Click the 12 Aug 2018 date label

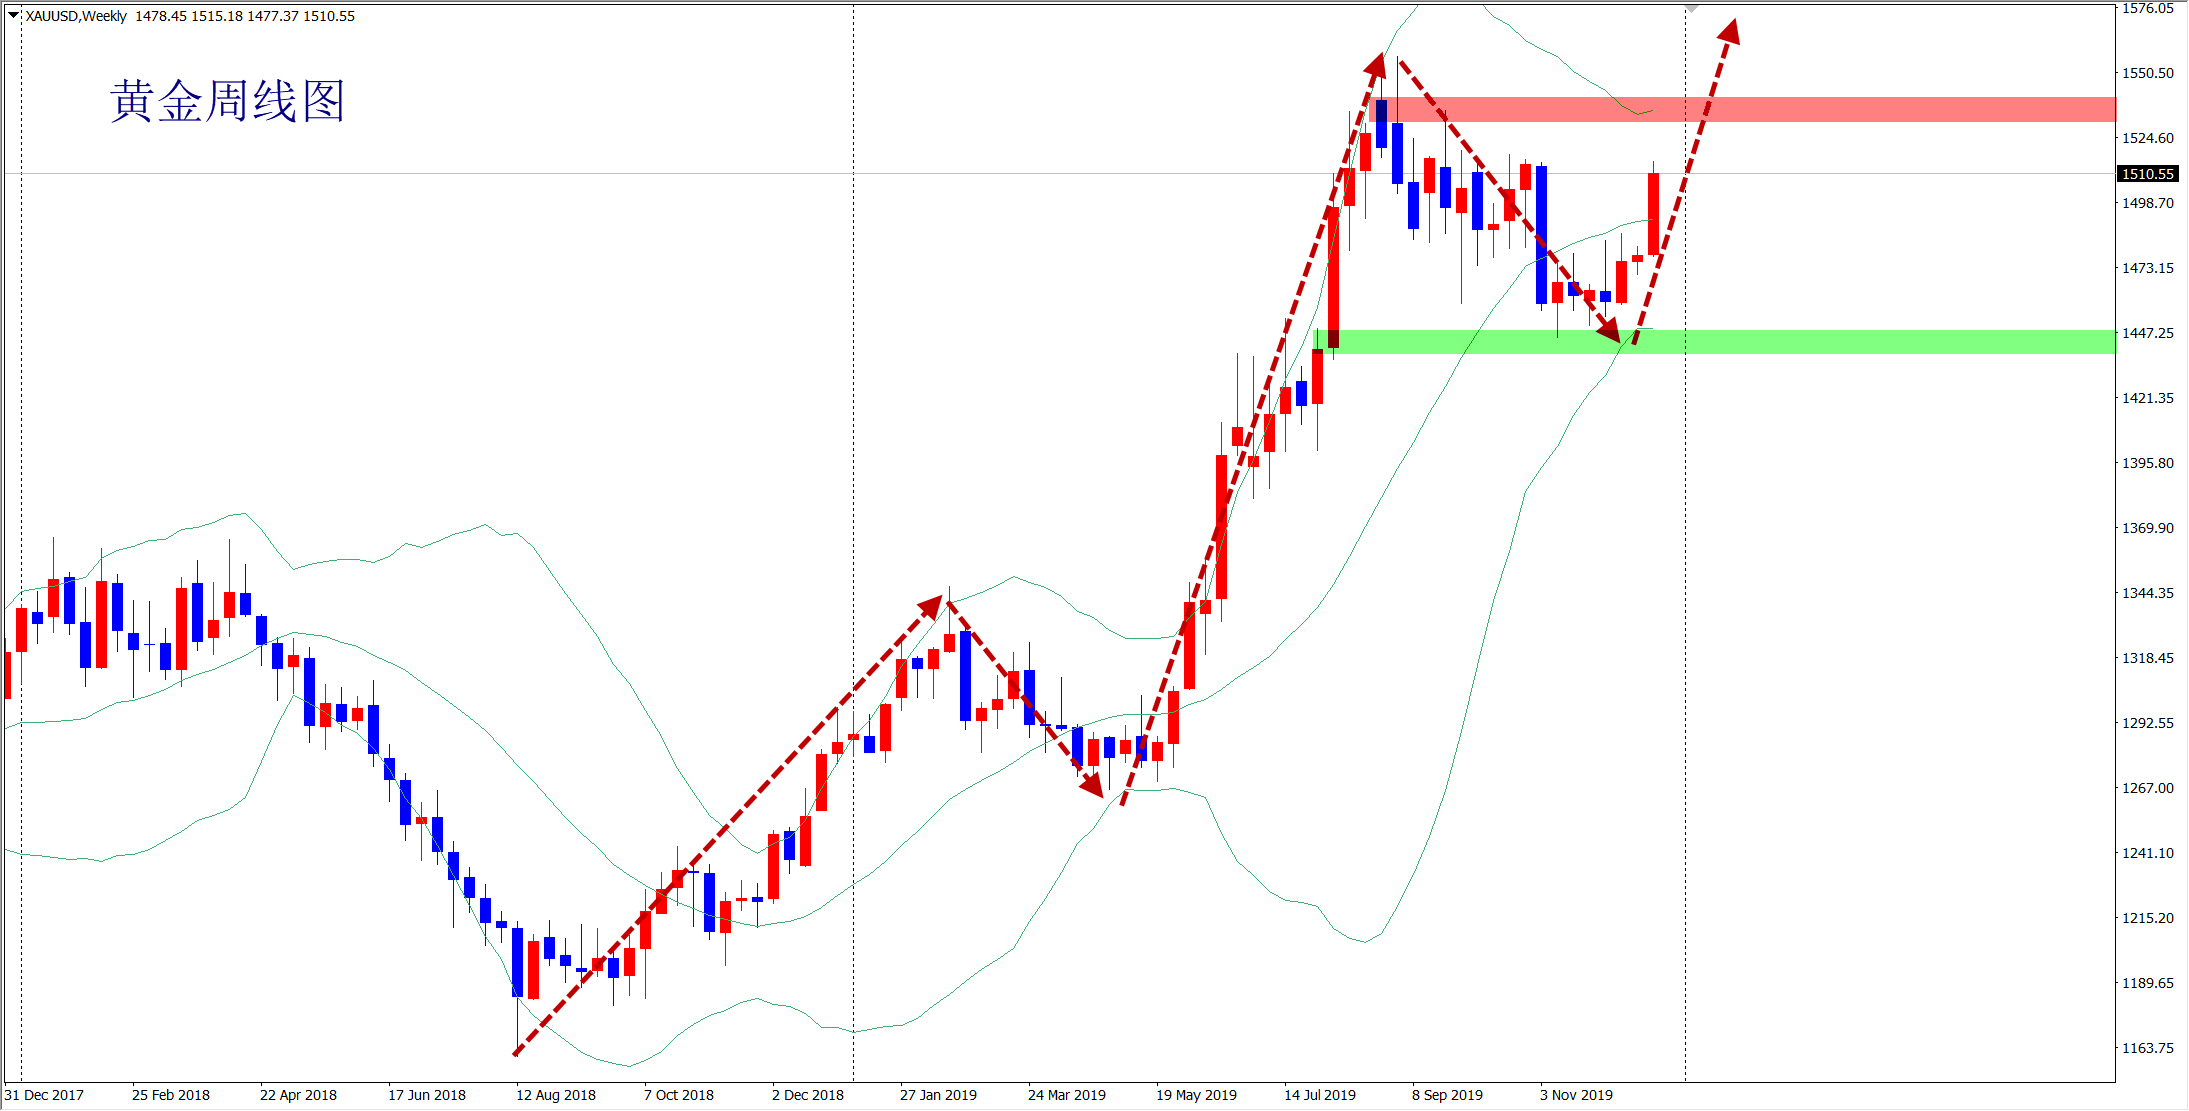click(555, 1095)
